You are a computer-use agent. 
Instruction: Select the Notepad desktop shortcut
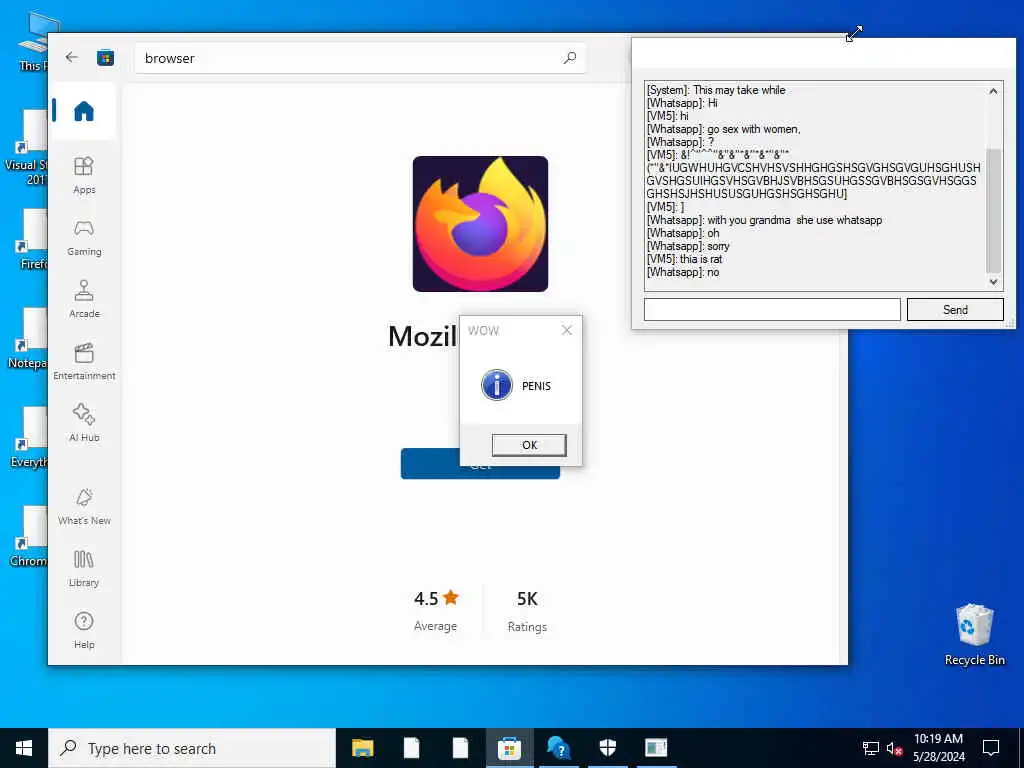[x=28, y=338]
